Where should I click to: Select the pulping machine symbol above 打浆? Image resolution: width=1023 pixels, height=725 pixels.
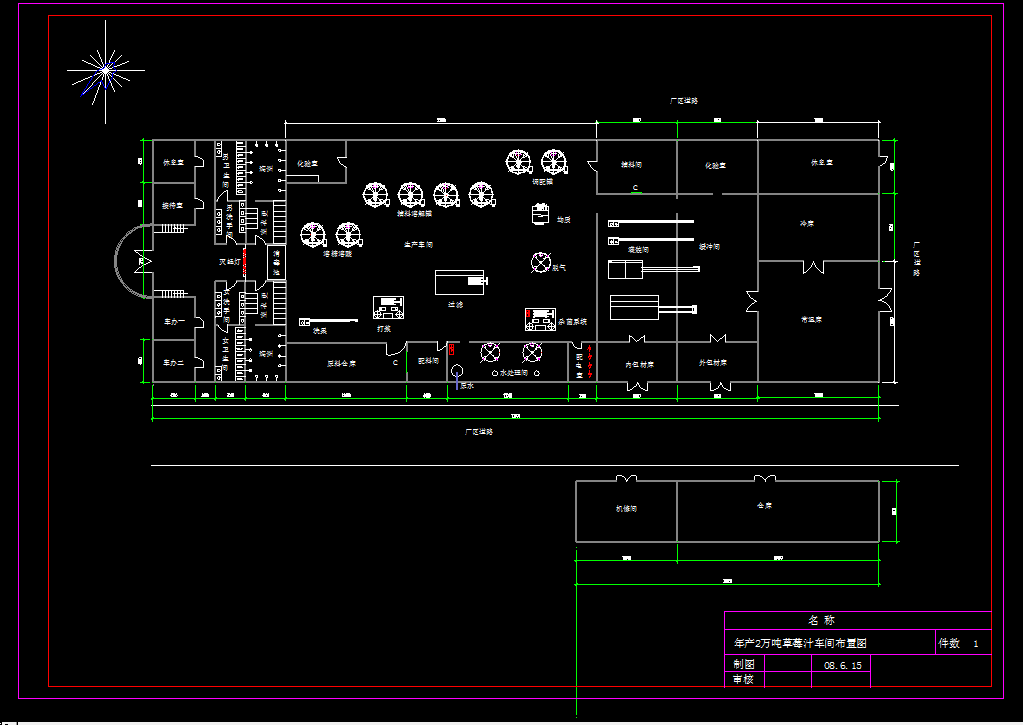(x=388, y=307)
